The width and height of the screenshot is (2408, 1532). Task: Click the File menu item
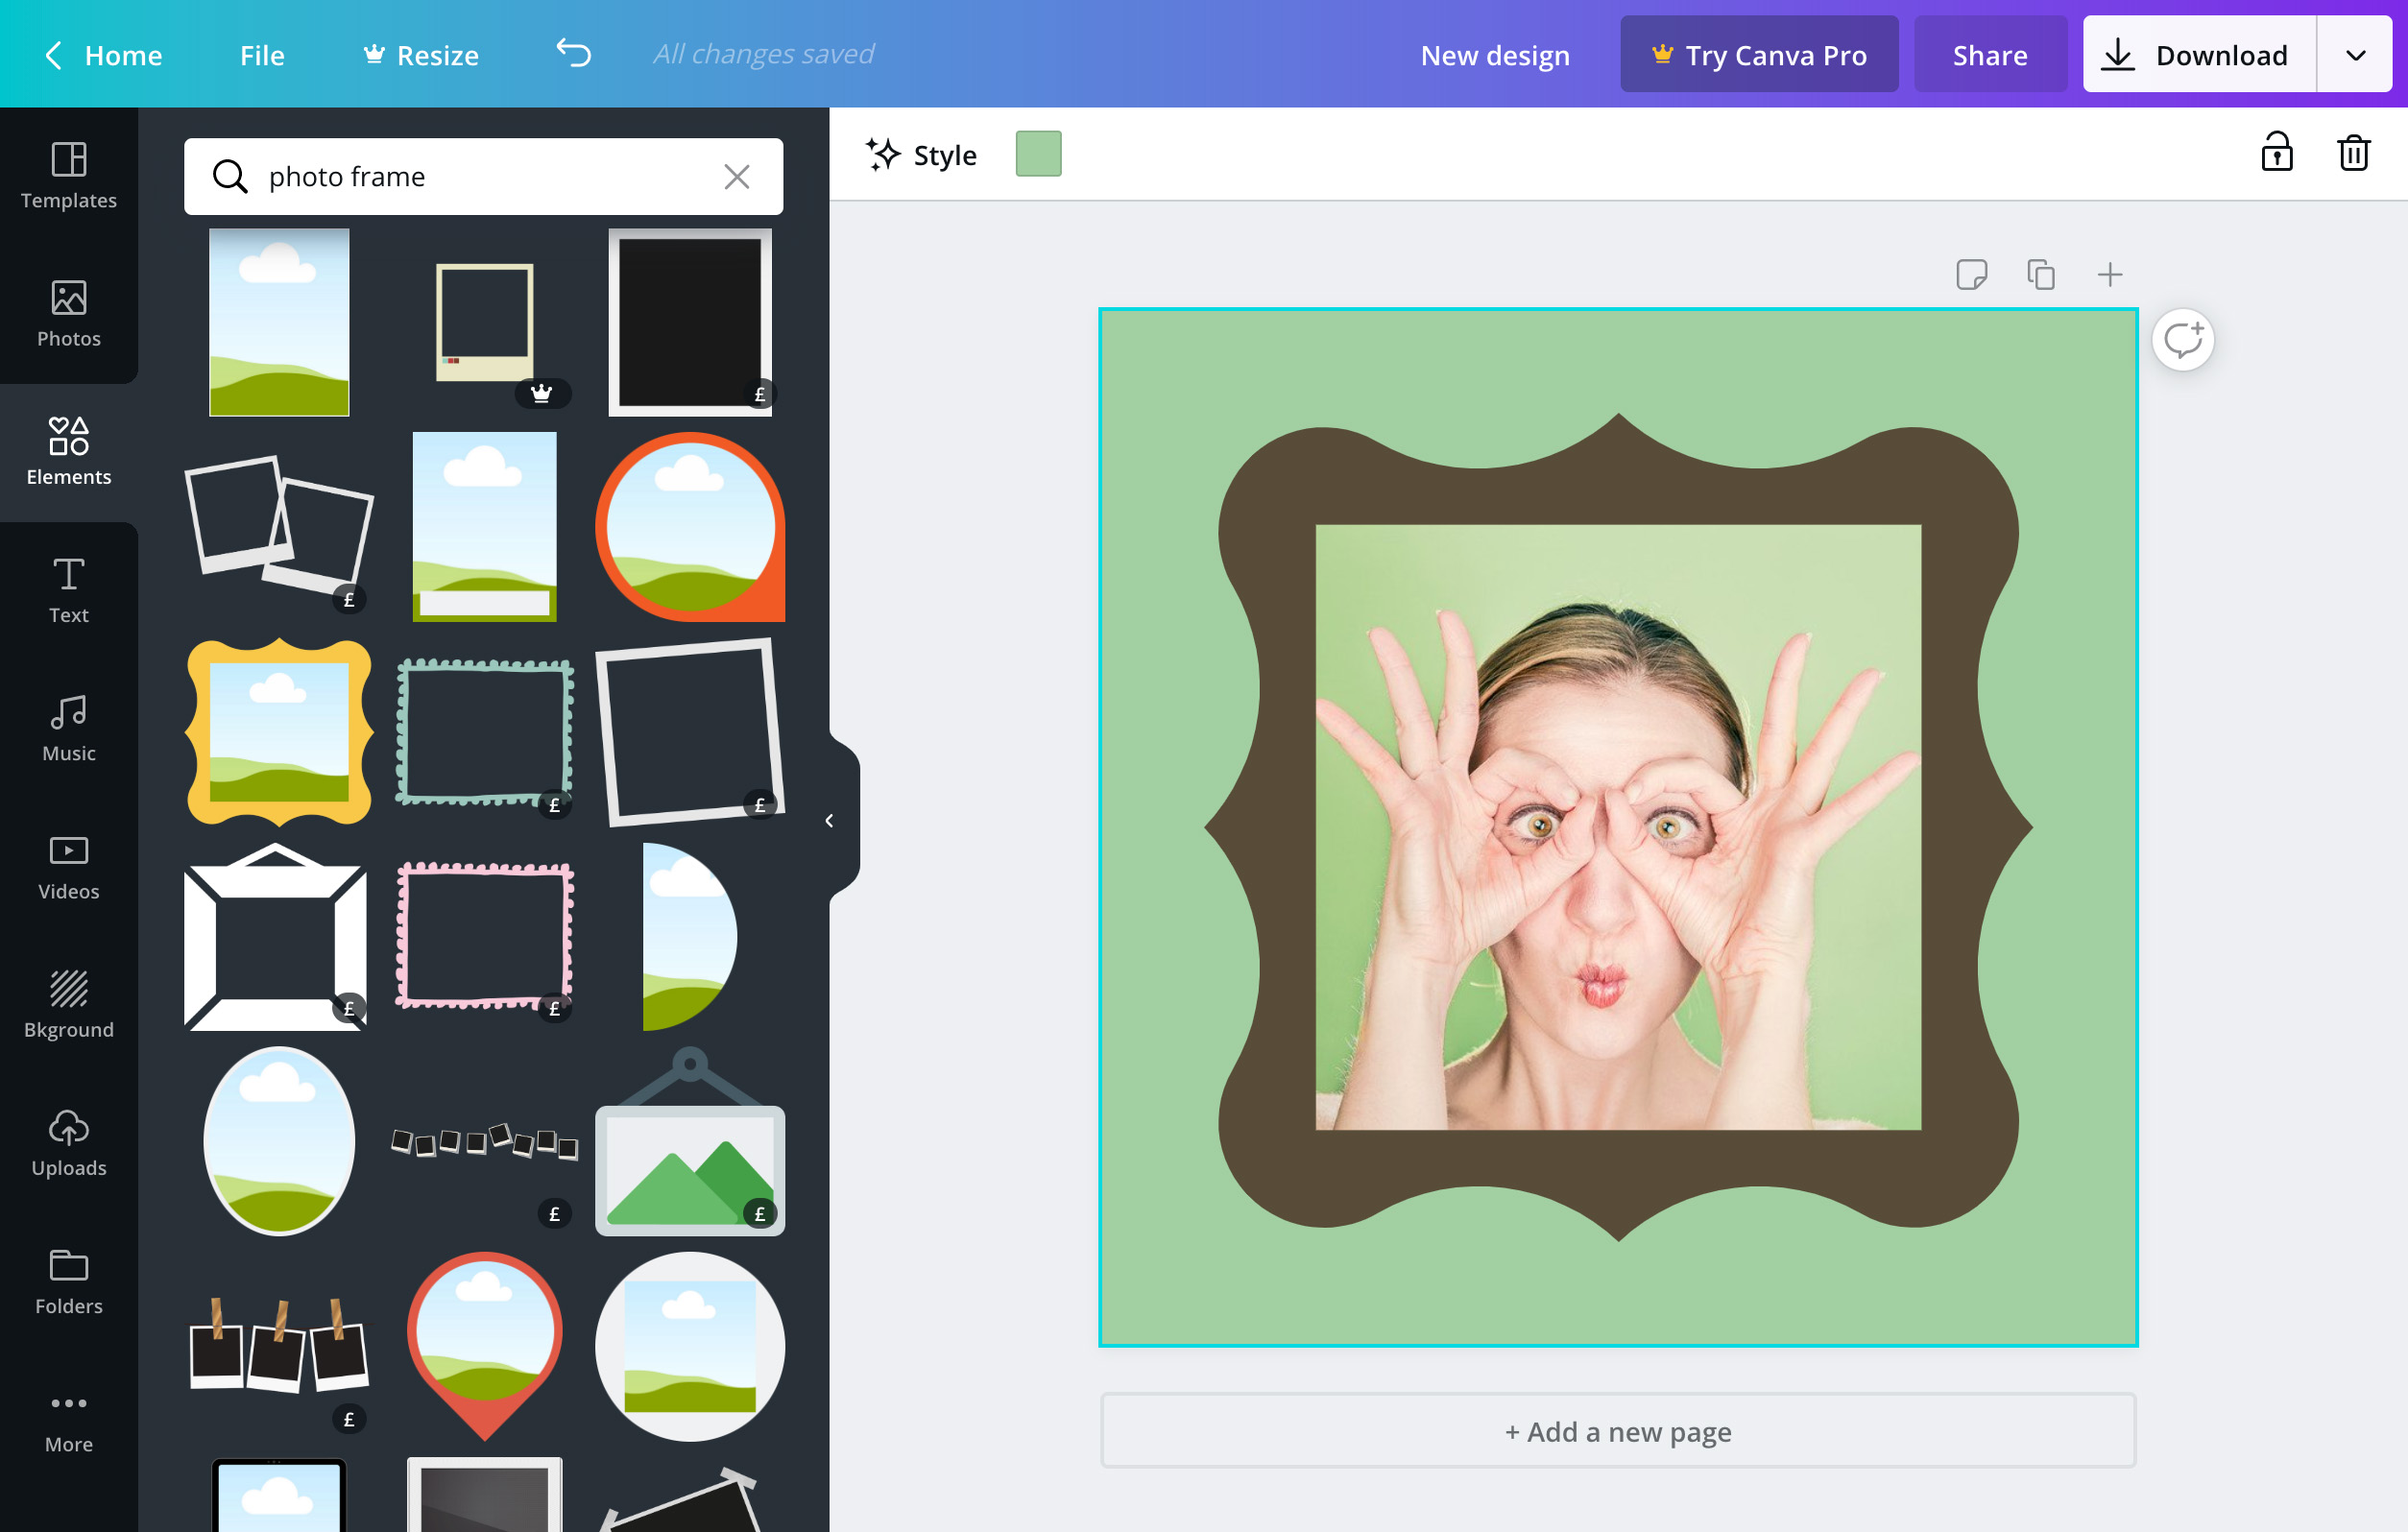point(260,53)
